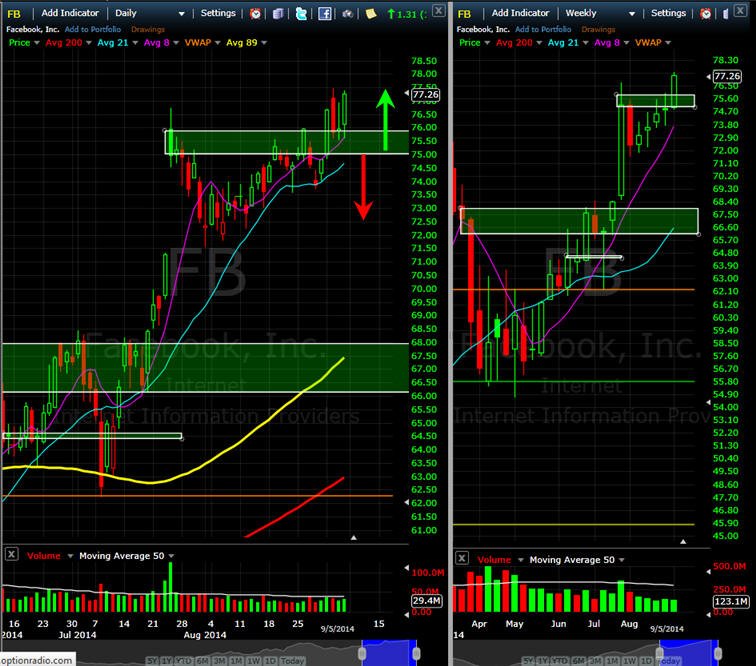Screen dimensions: 756x666
Task: Select 1Y range in Daily chart
Action: pyautogui.click(x=166, y=661)
